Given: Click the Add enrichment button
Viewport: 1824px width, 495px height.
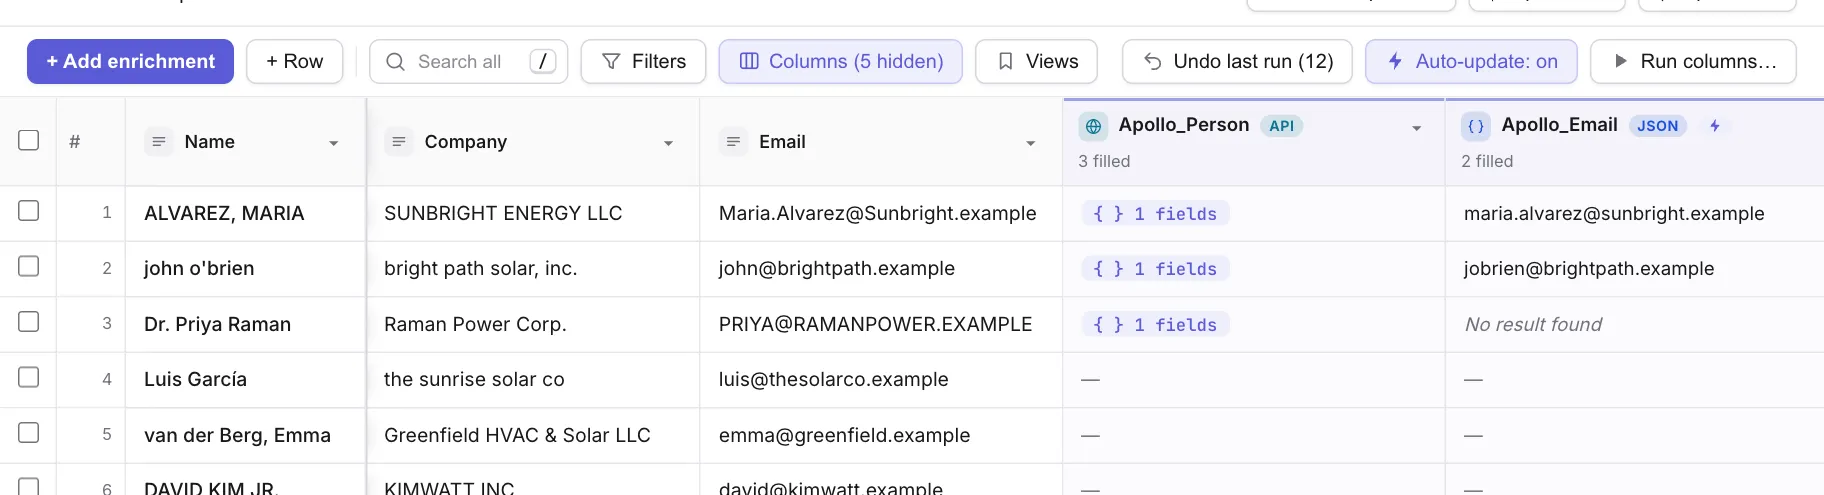Looking at the screenshot, I should (130, 61).
